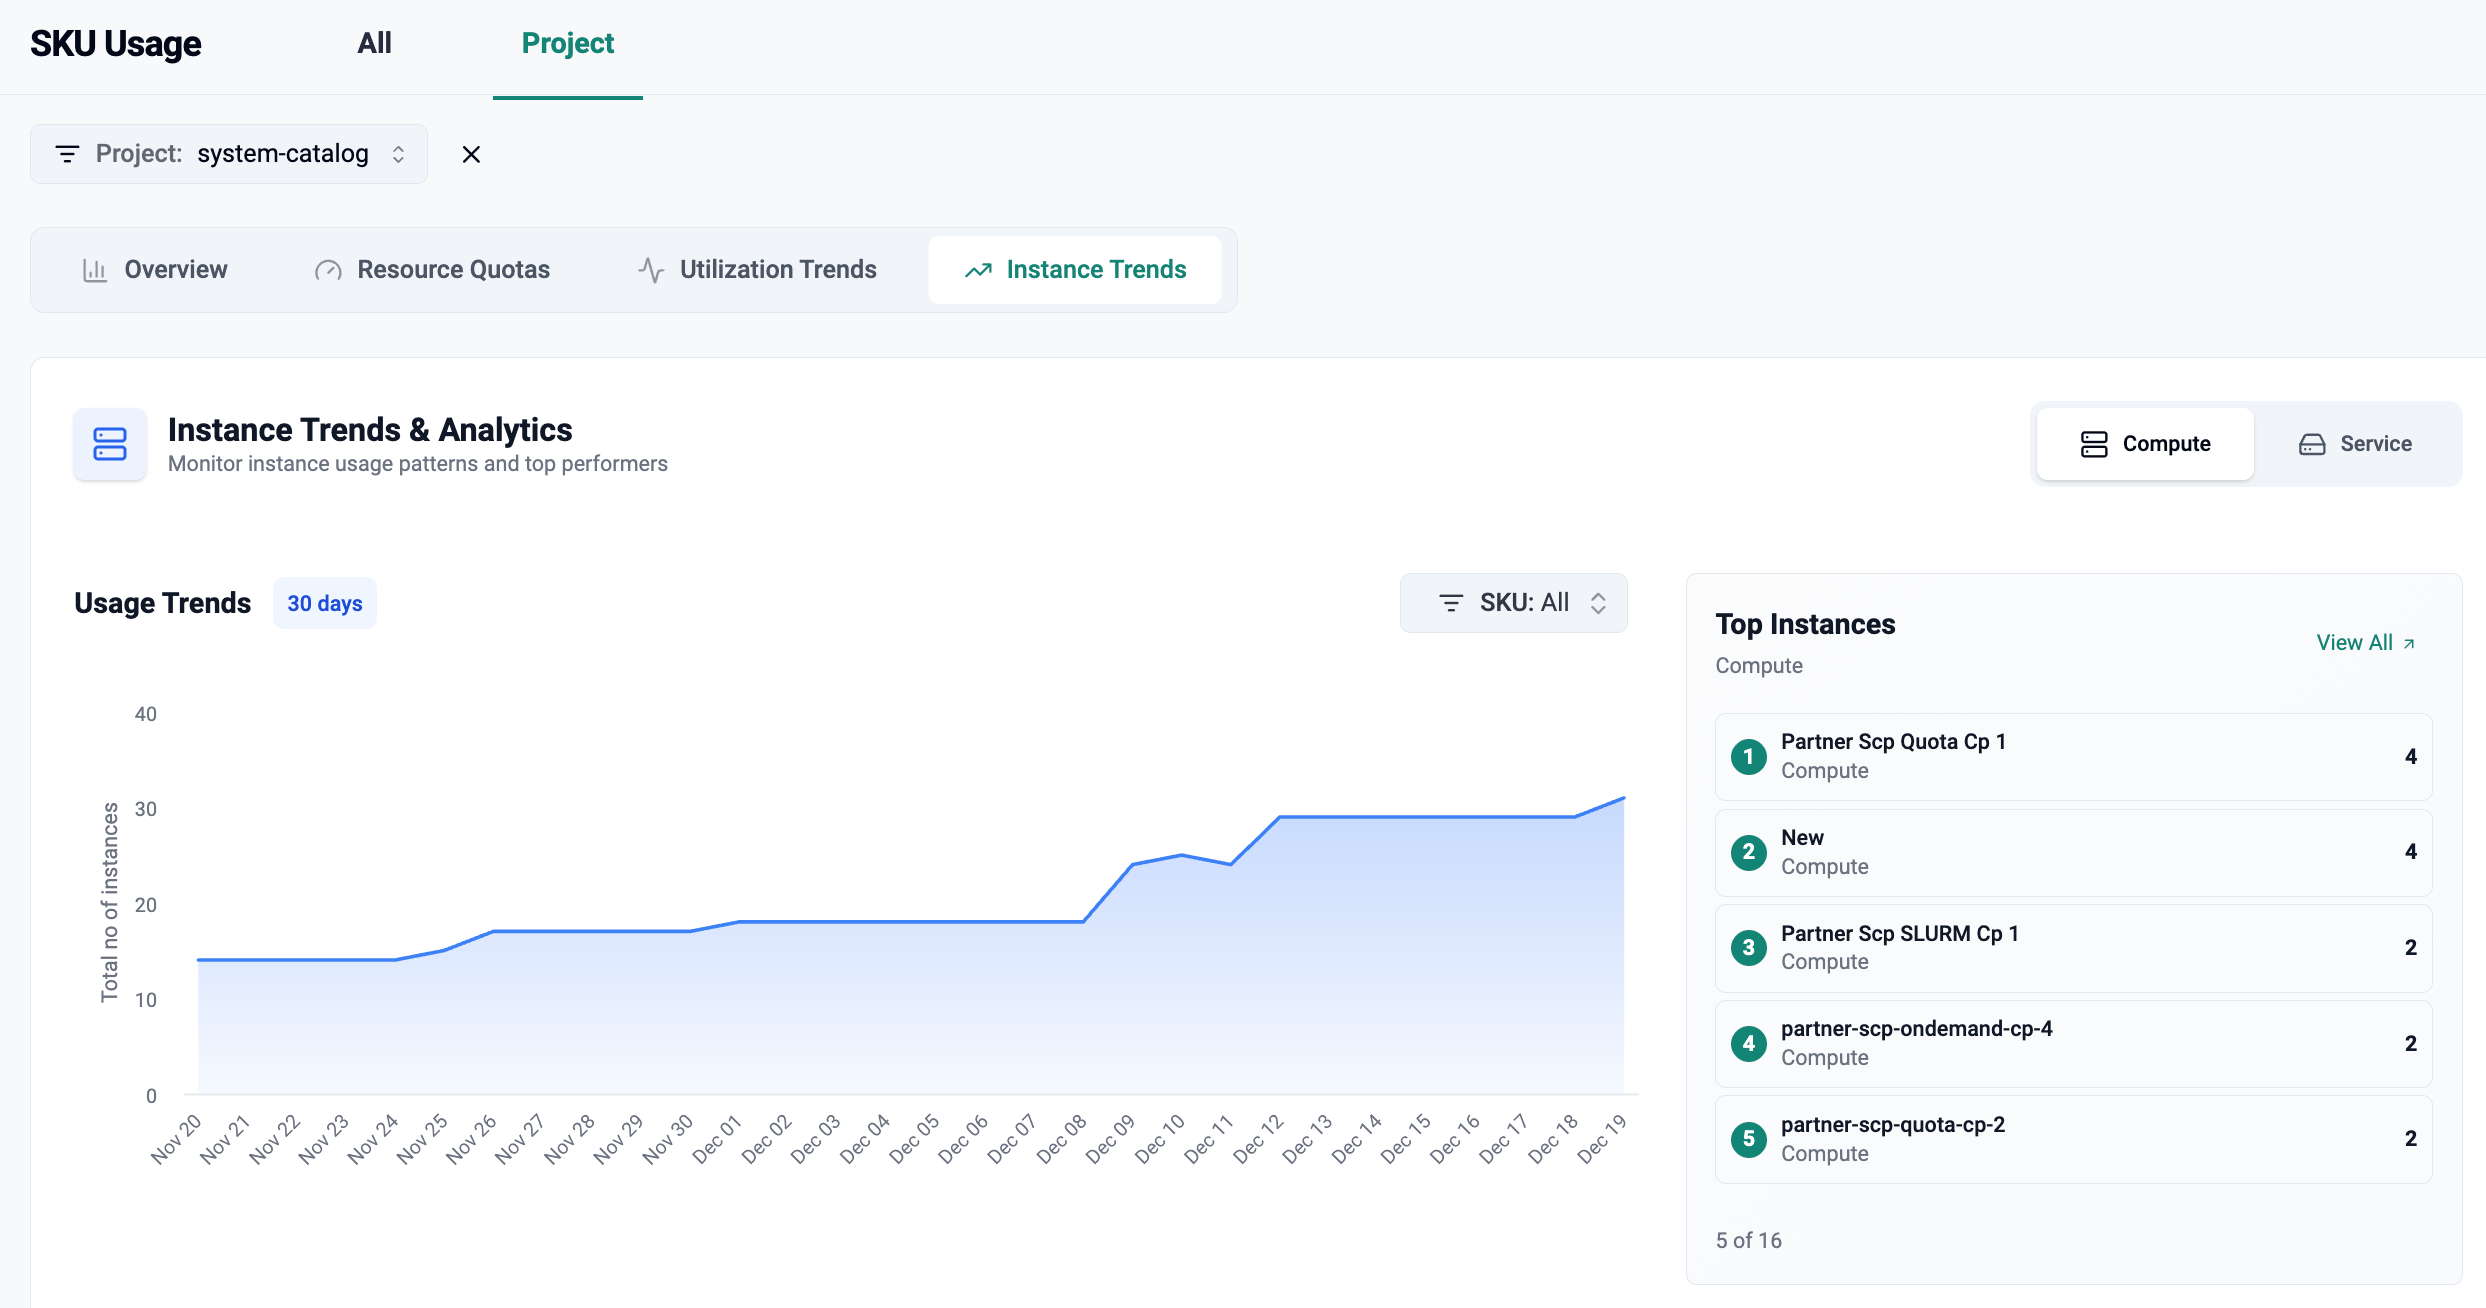Click the Utilization Trends pulse icon
The height and width of the screenshot is (1308, 2486).
651,270
